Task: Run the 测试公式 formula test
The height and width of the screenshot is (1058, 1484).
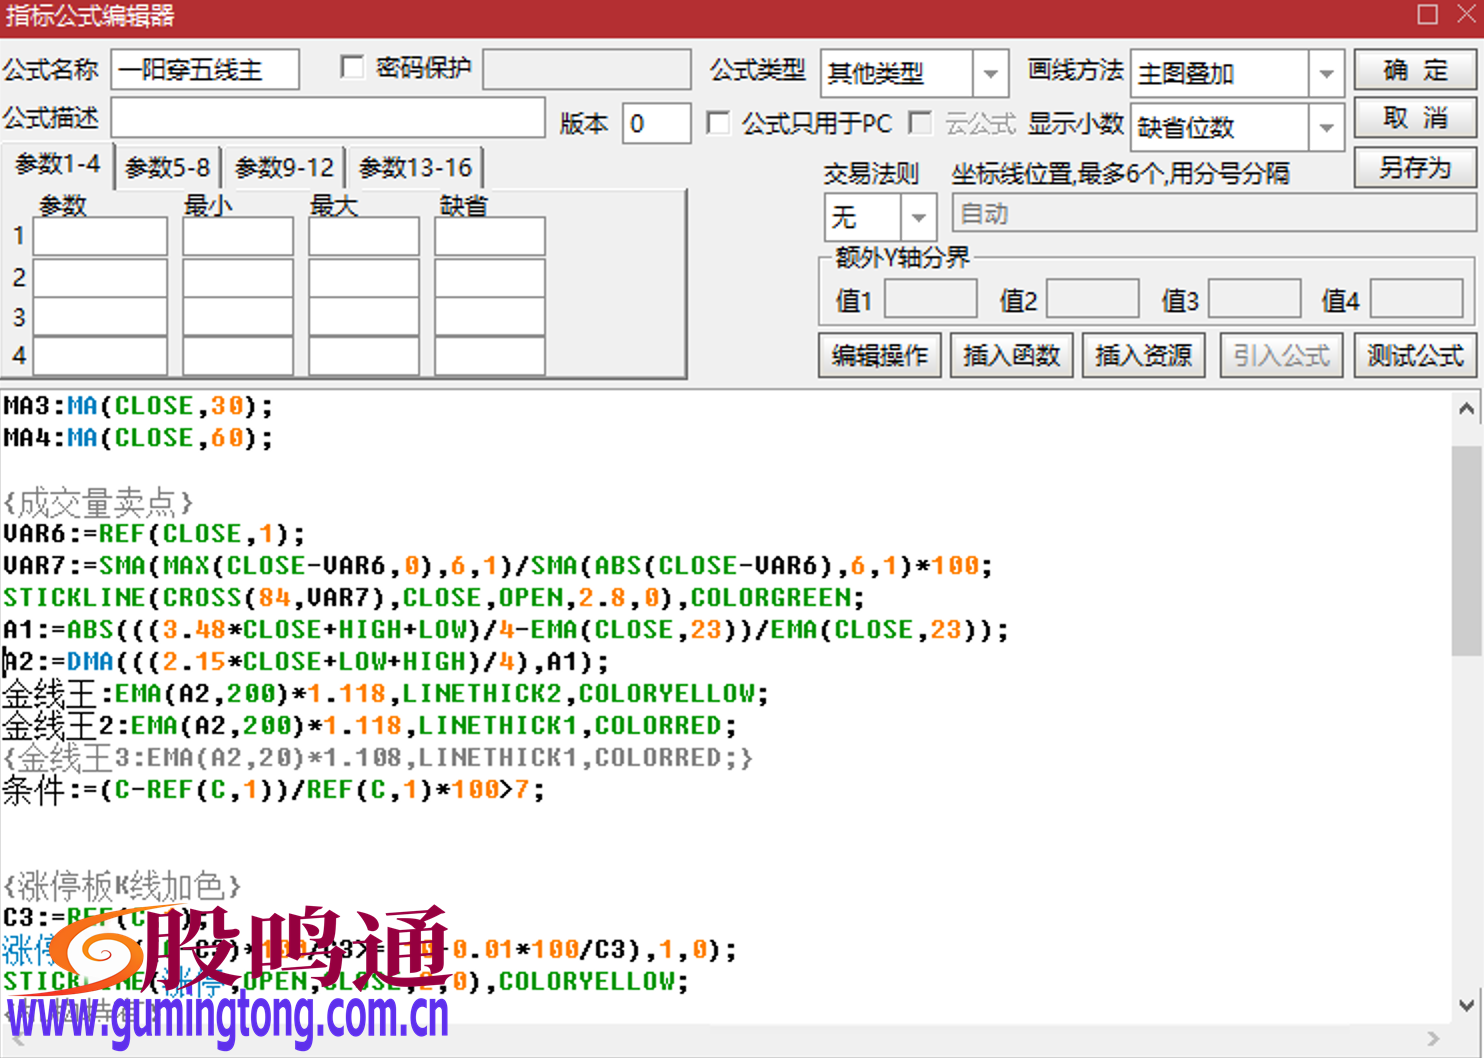Action: [1414, 355]
